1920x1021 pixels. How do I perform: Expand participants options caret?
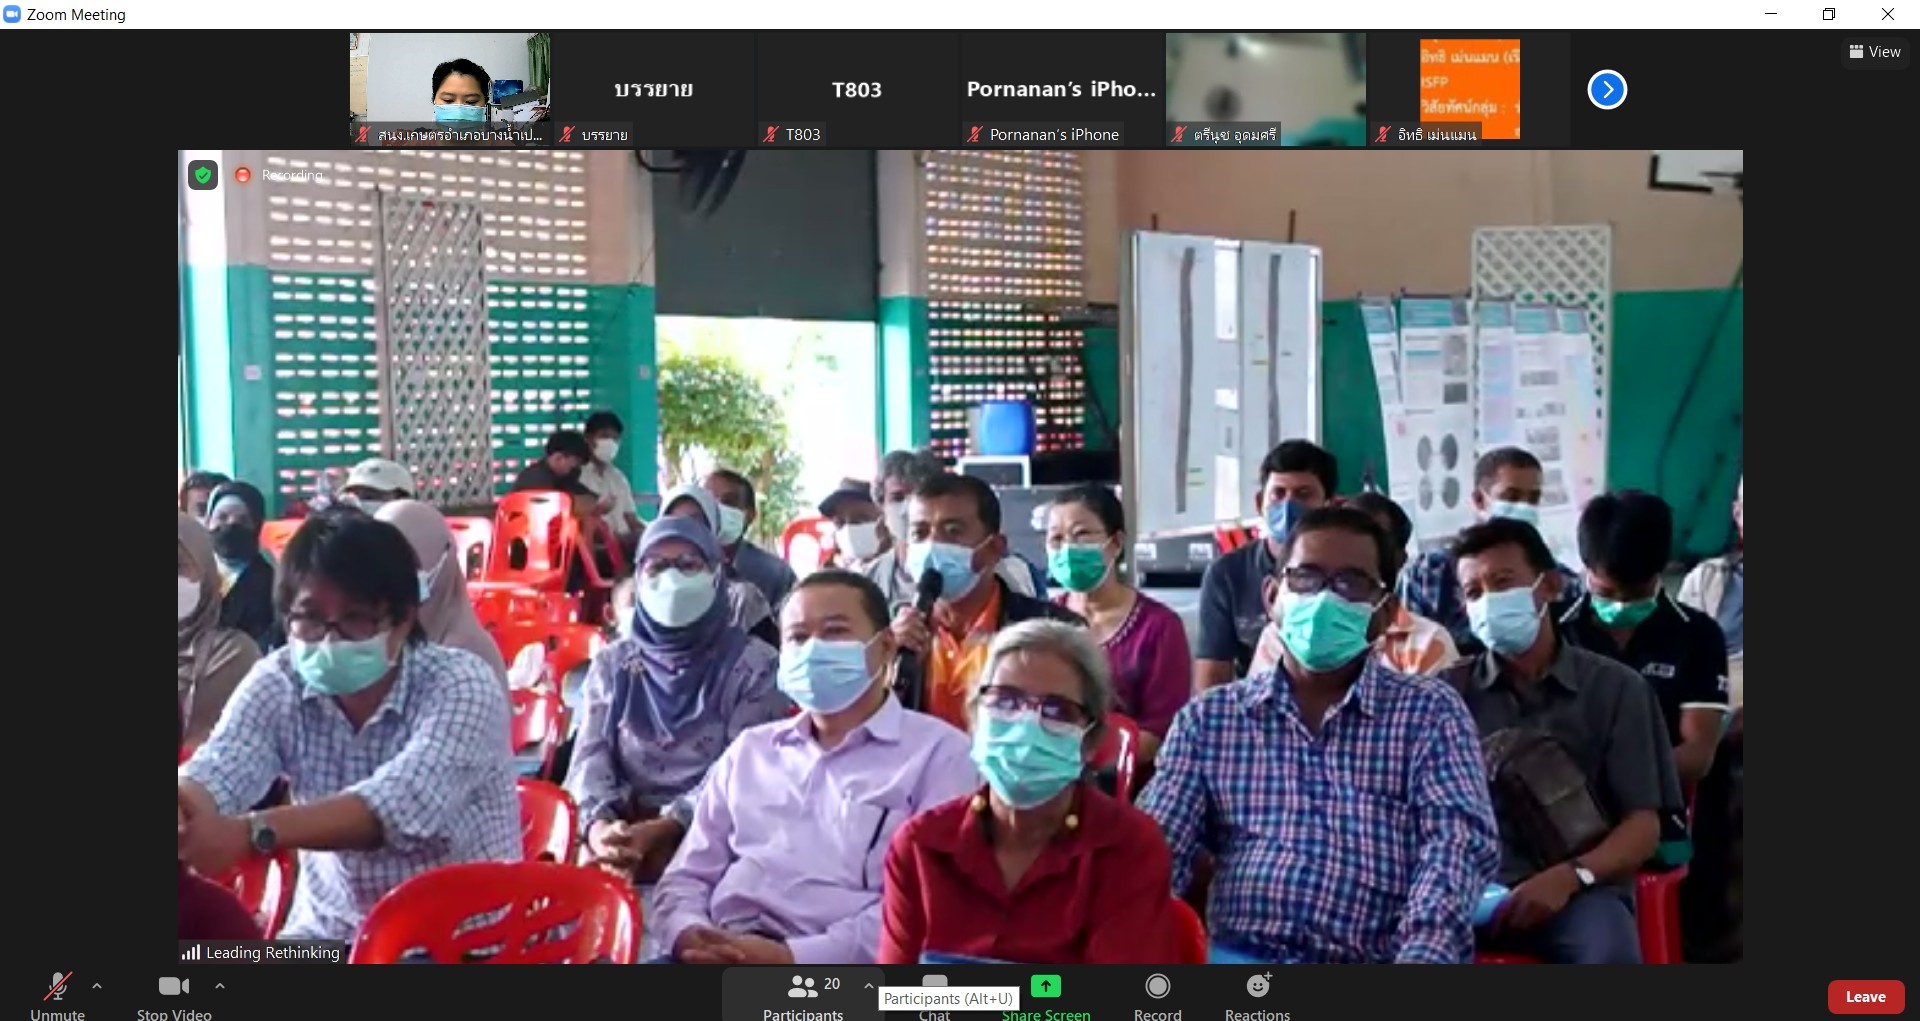(x=868, y=986)
